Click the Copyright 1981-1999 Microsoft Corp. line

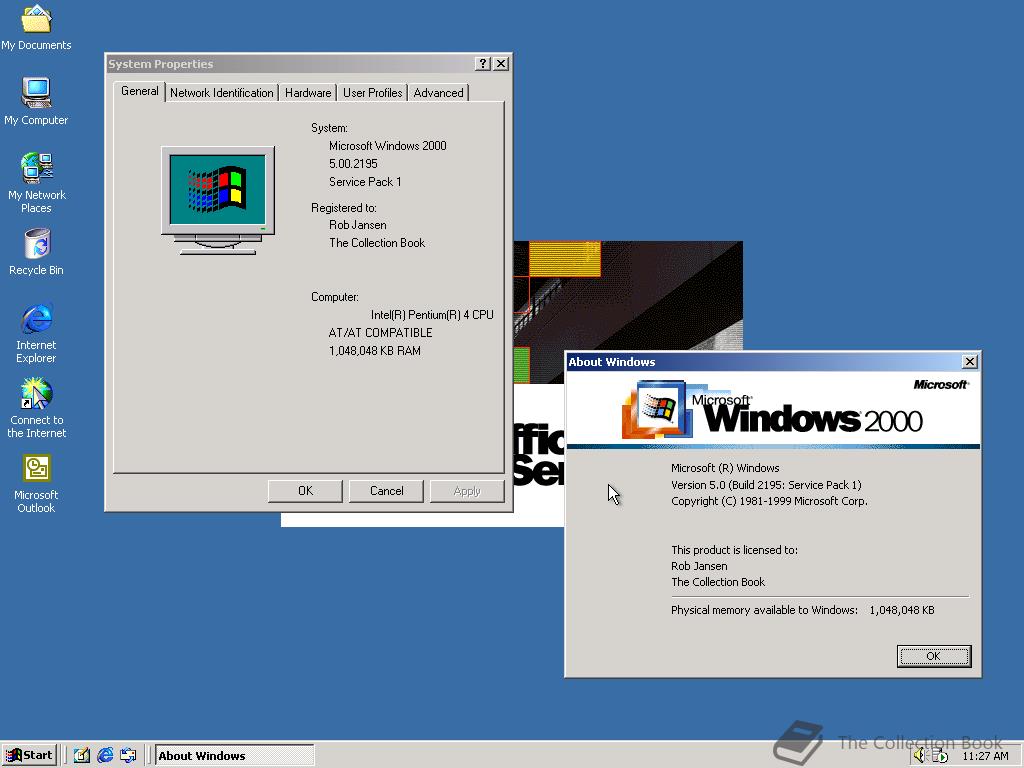(x=769, y=501)
